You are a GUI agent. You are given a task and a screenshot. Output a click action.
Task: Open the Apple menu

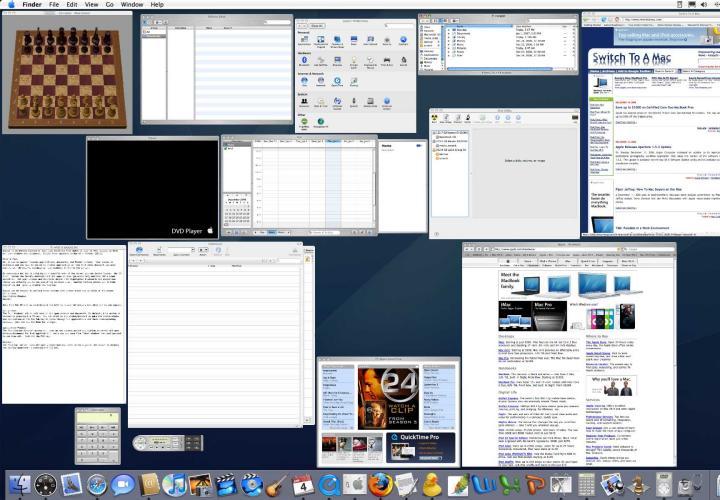(9, 5)
